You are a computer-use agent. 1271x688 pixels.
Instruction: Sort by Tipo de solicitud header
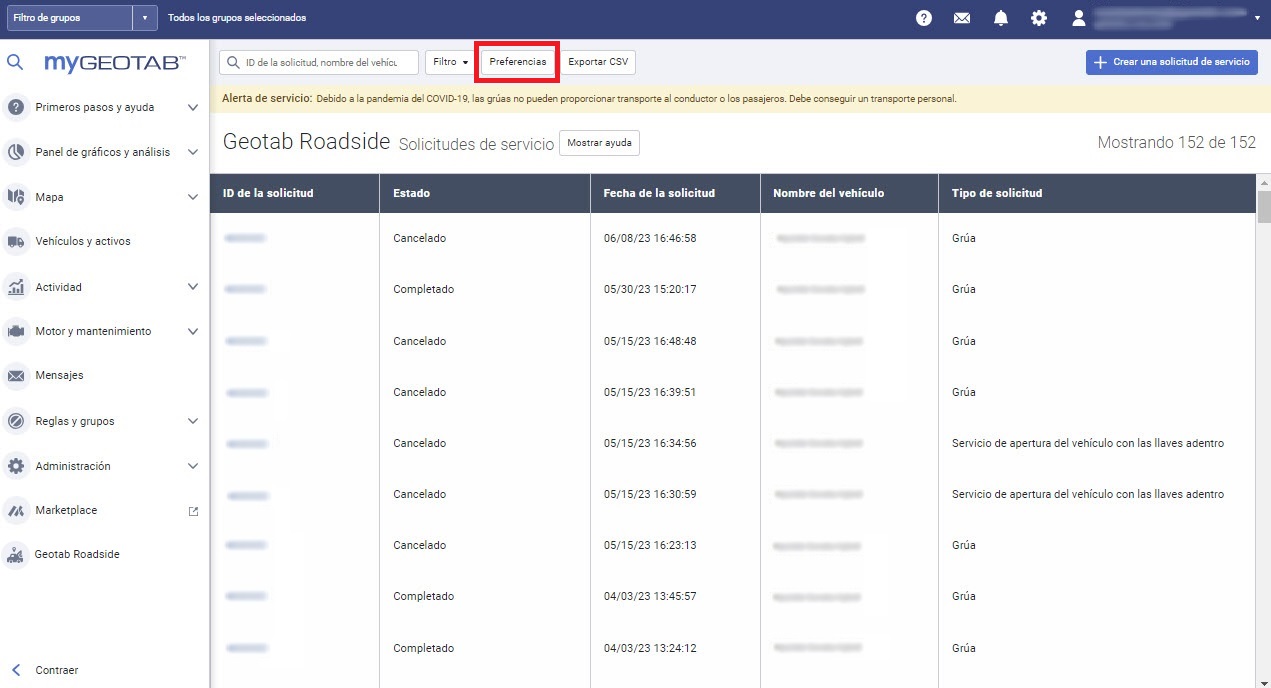click(1097, 193)
